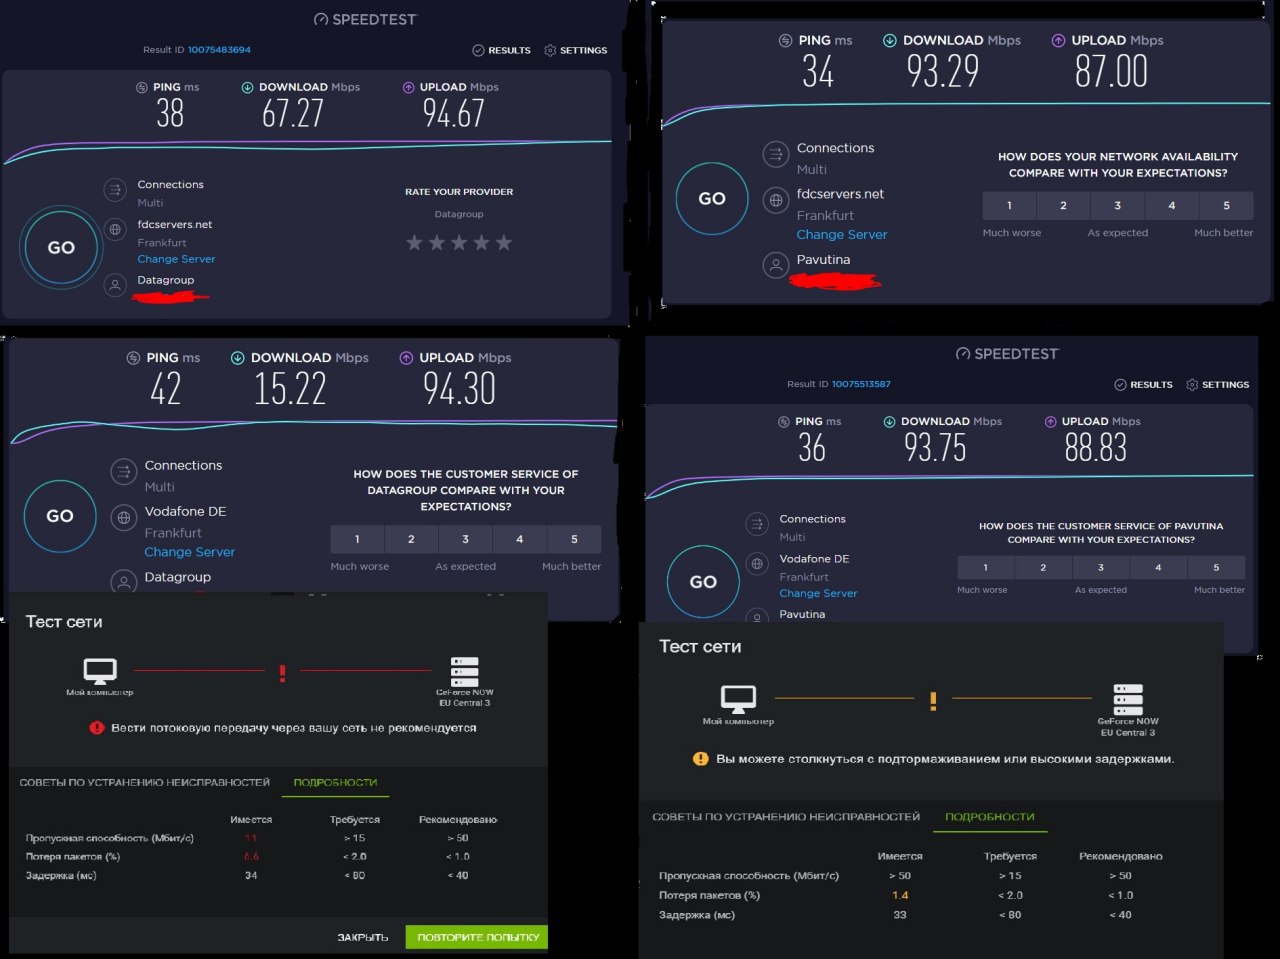Open SETTINGS next to Result ID 10075513587
Screen dimensions: 1280x959
pyautogui.click(x=1217, y=385)
